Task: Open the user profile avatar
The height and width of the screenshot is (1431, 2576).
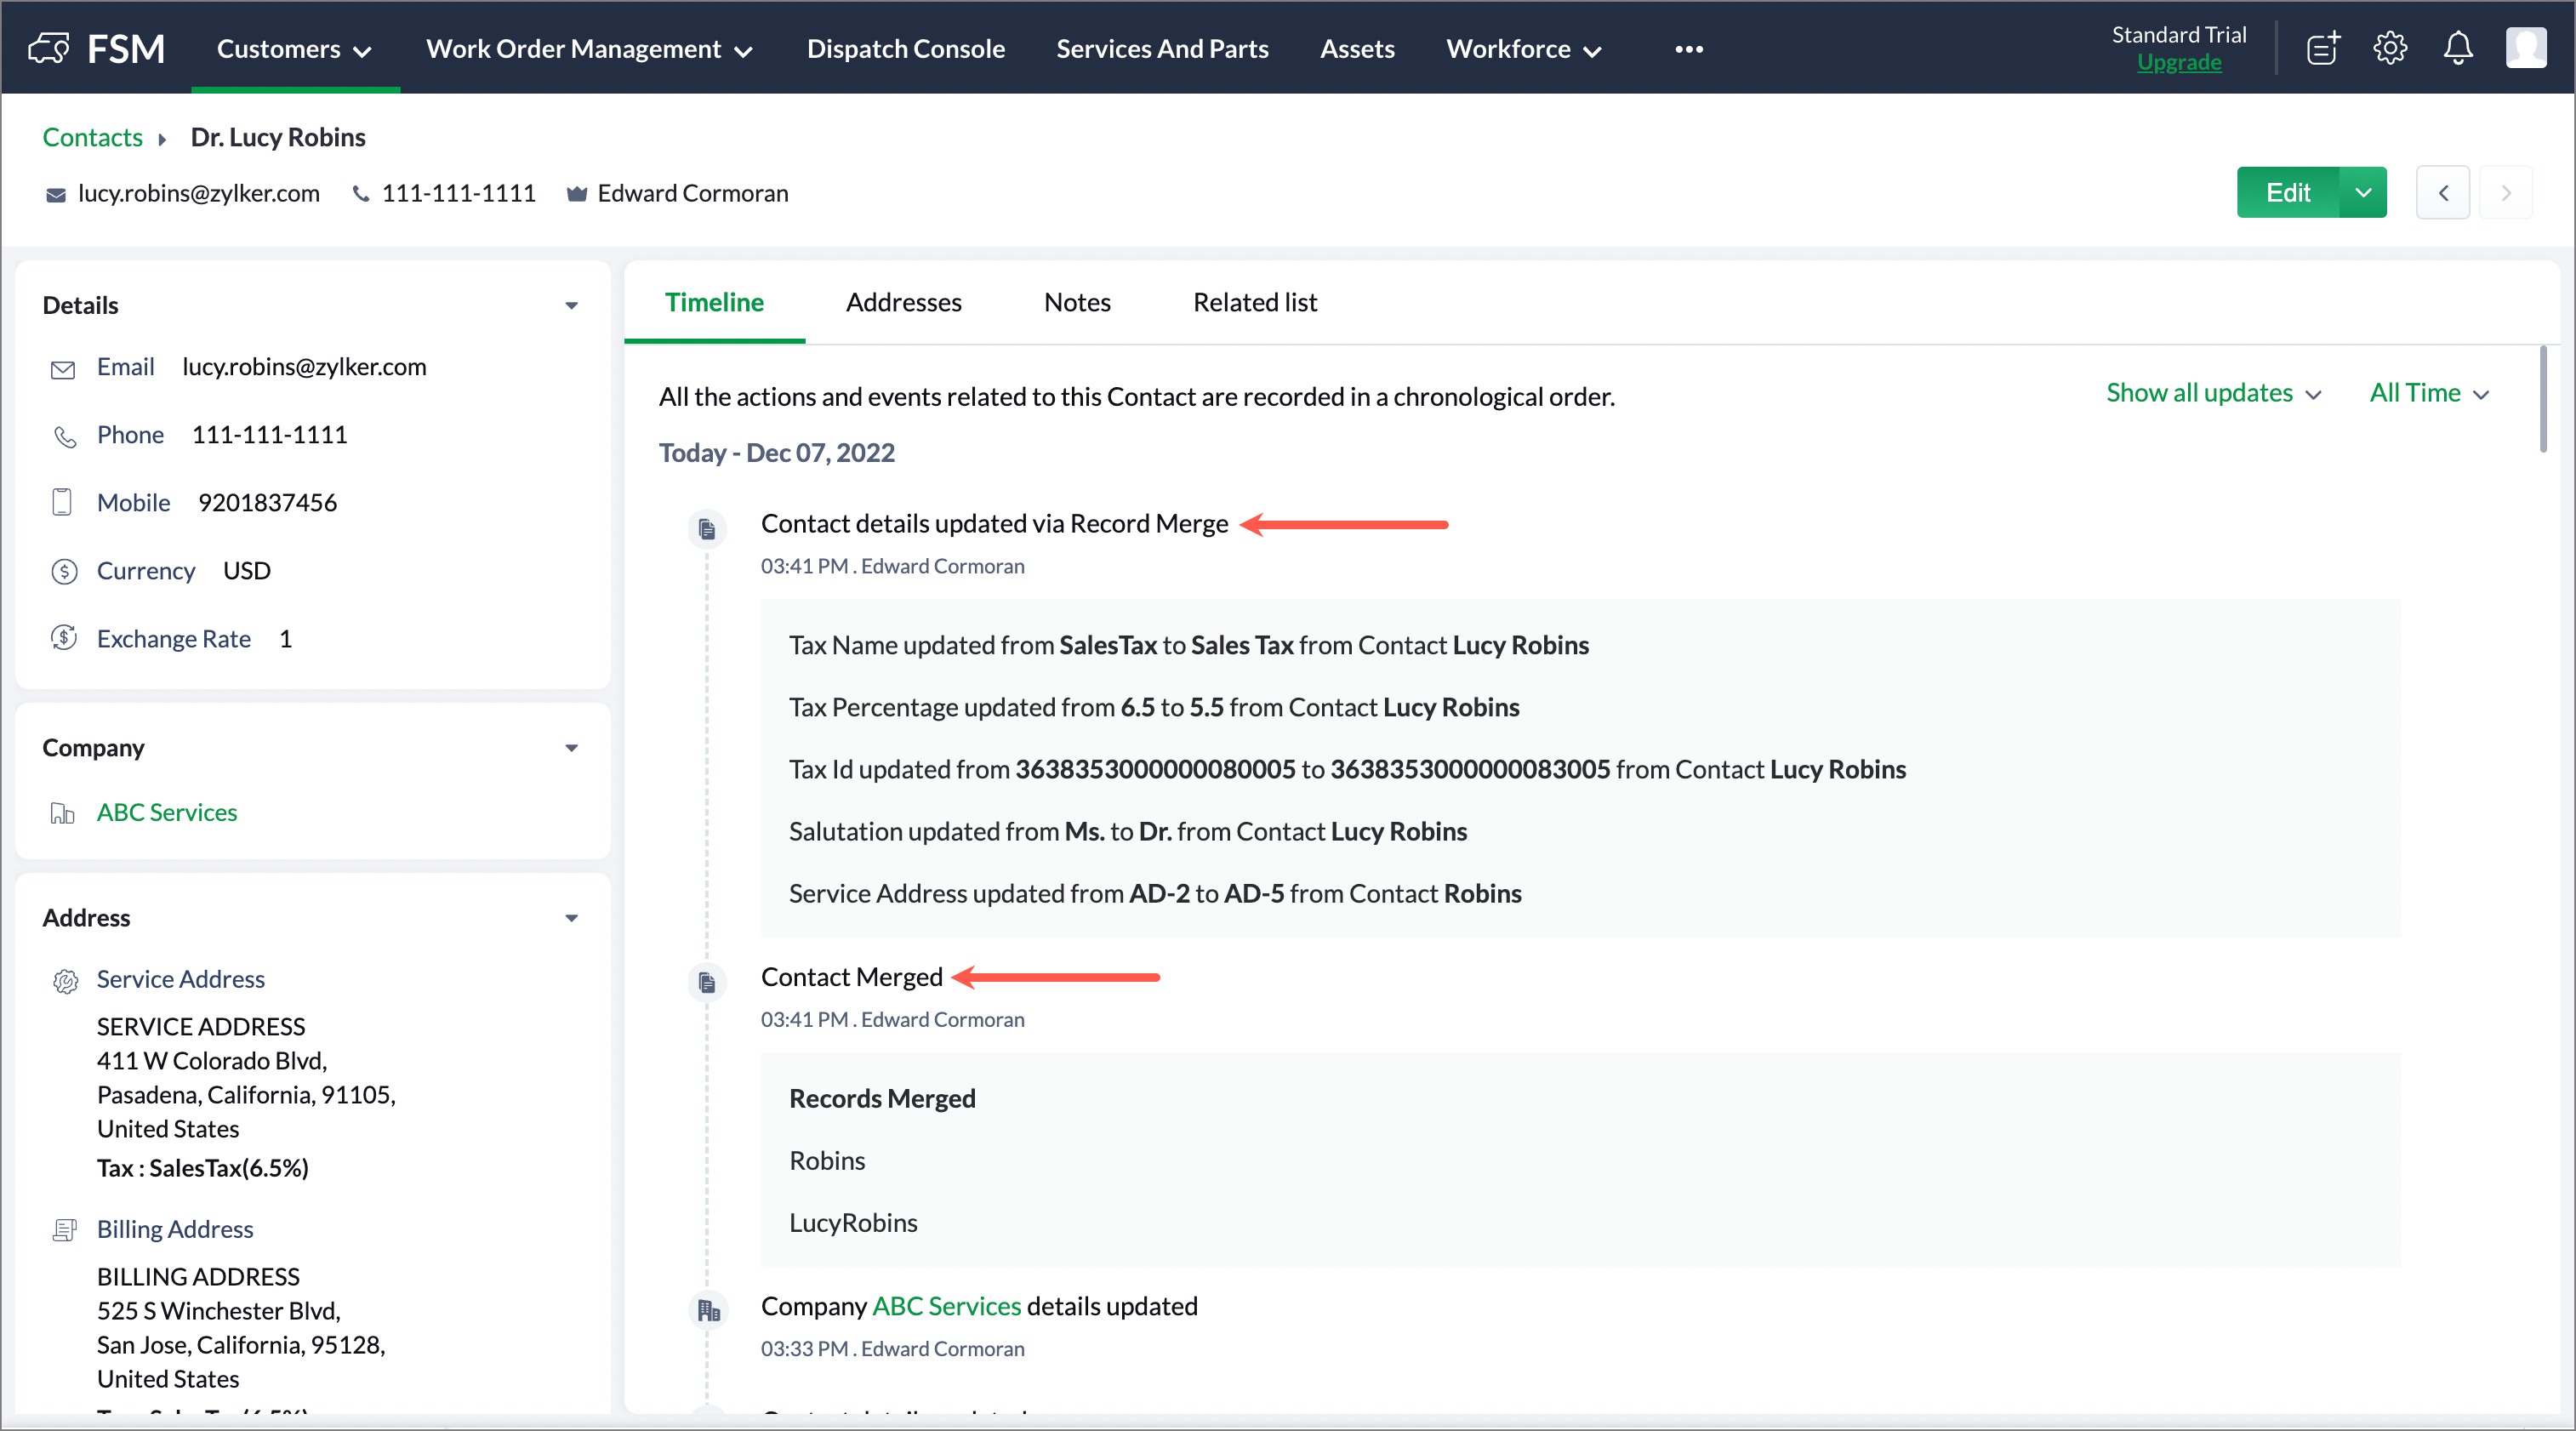Action: (2525, 48)
